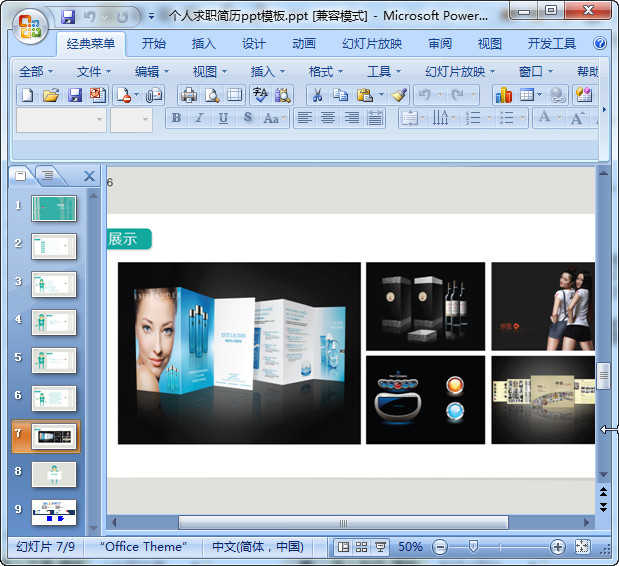The image size is (619, 566).
Task: Open the font size combo box
Action: (x=131, y=119)
